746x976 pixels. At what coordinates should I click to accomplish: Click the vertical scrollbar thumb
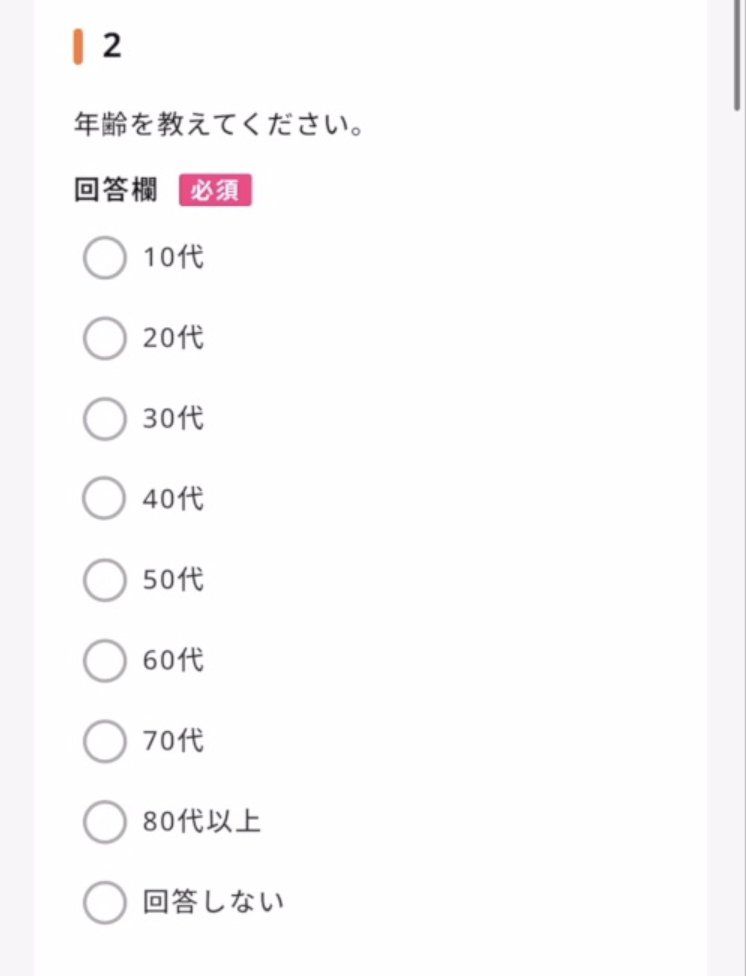click(738, 55)
